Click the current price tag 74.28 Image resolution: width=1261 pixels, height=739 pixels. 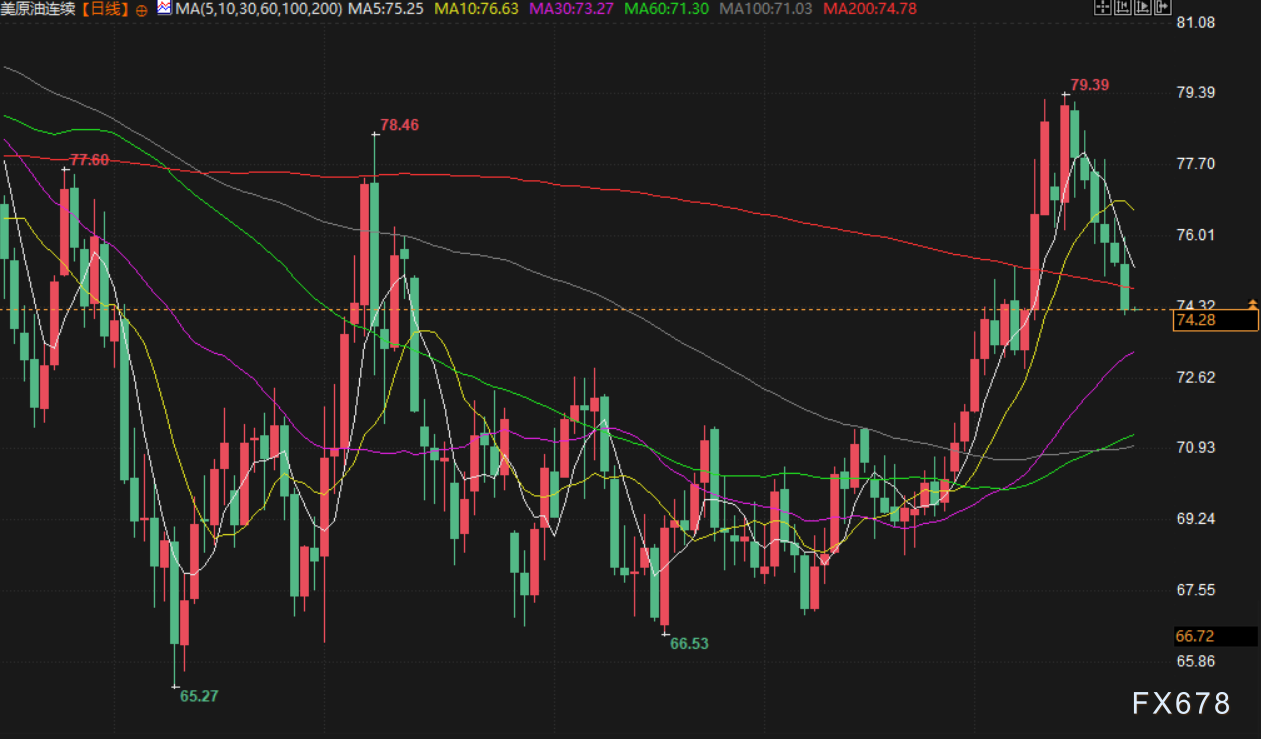pos(1216,320)
